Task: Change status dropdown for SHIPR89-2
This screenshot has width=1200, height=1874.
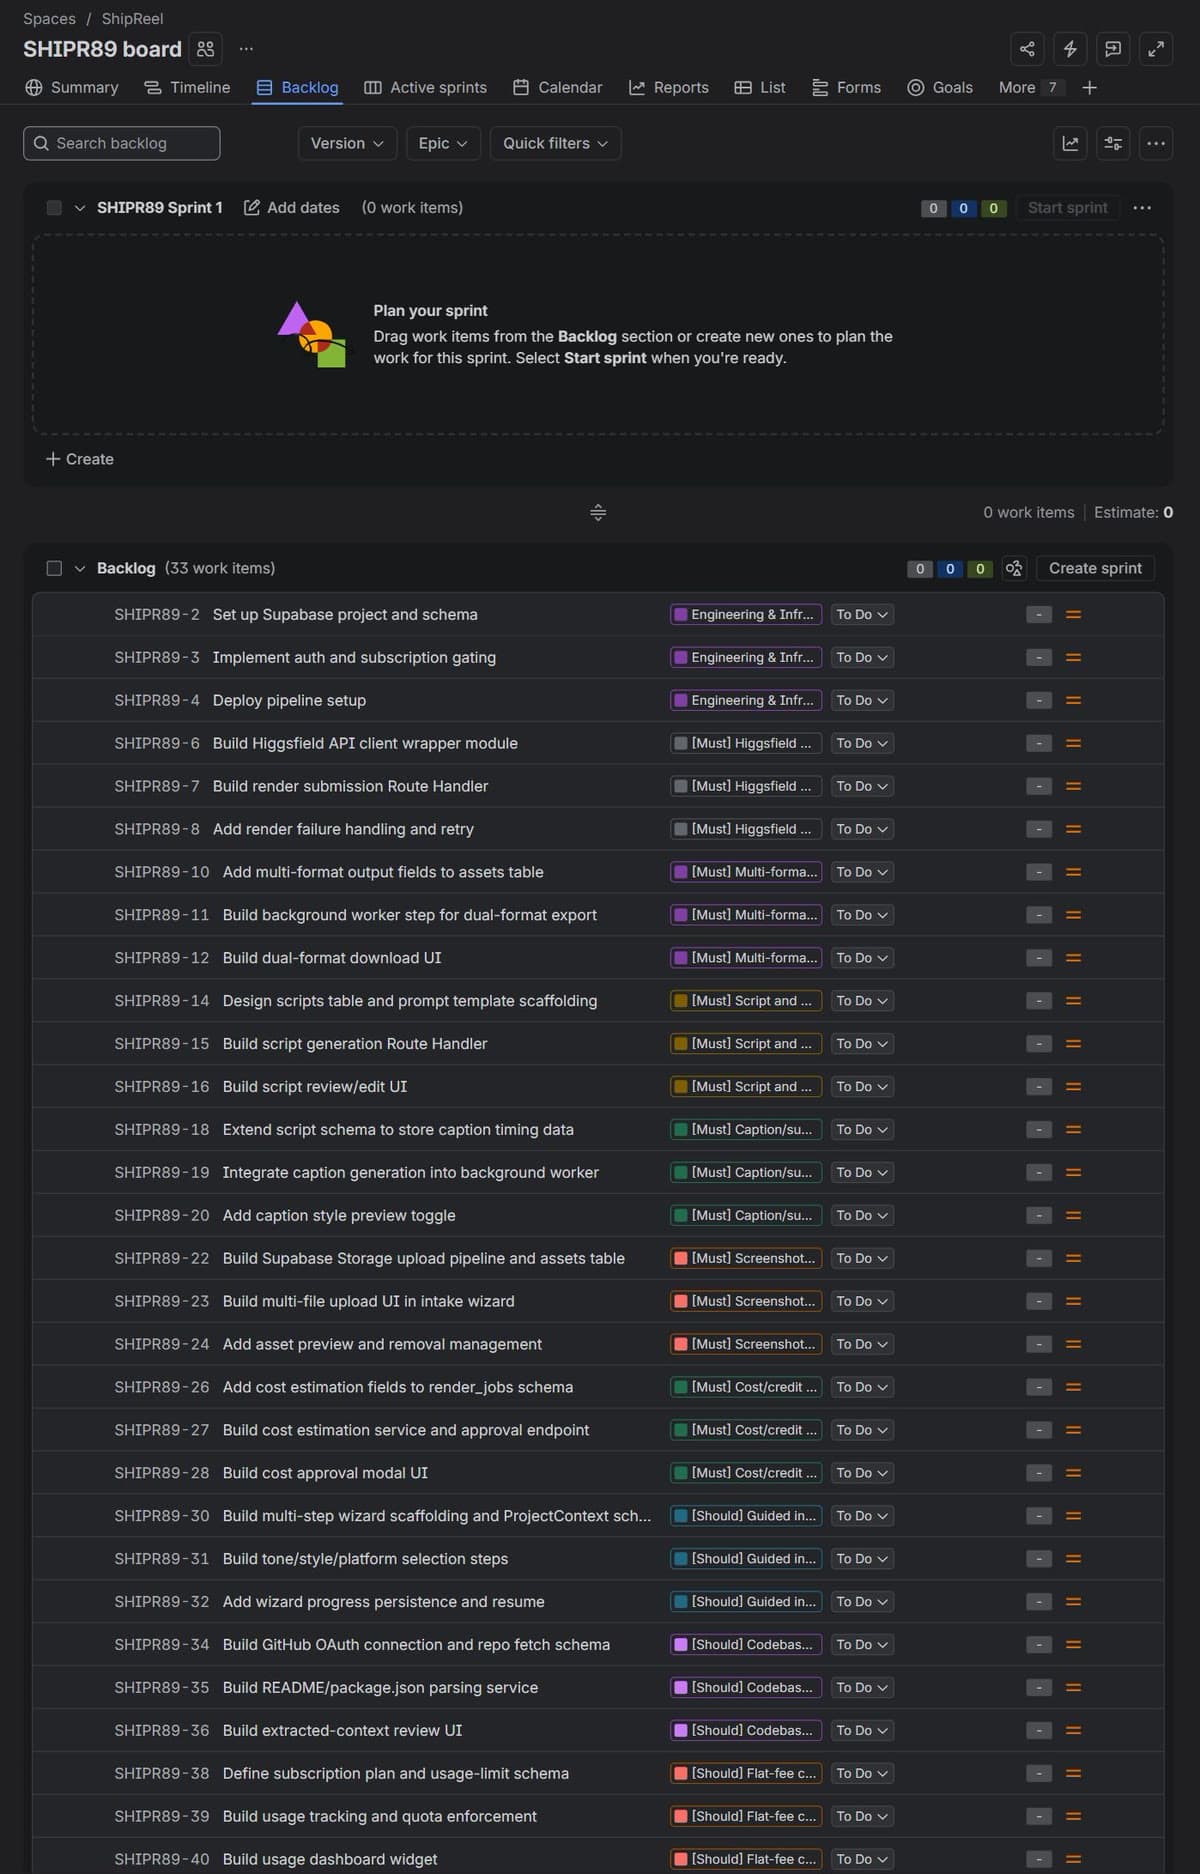Action: click(862, 615)
